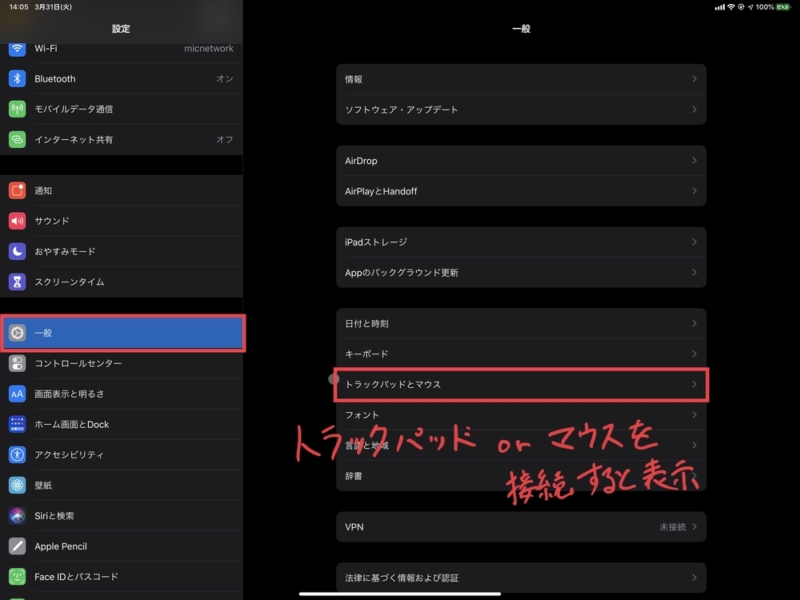Tap the home indicator bar at bottom
Image resolution: width=800 pixels, height=600 pixels.
[400, 594]
